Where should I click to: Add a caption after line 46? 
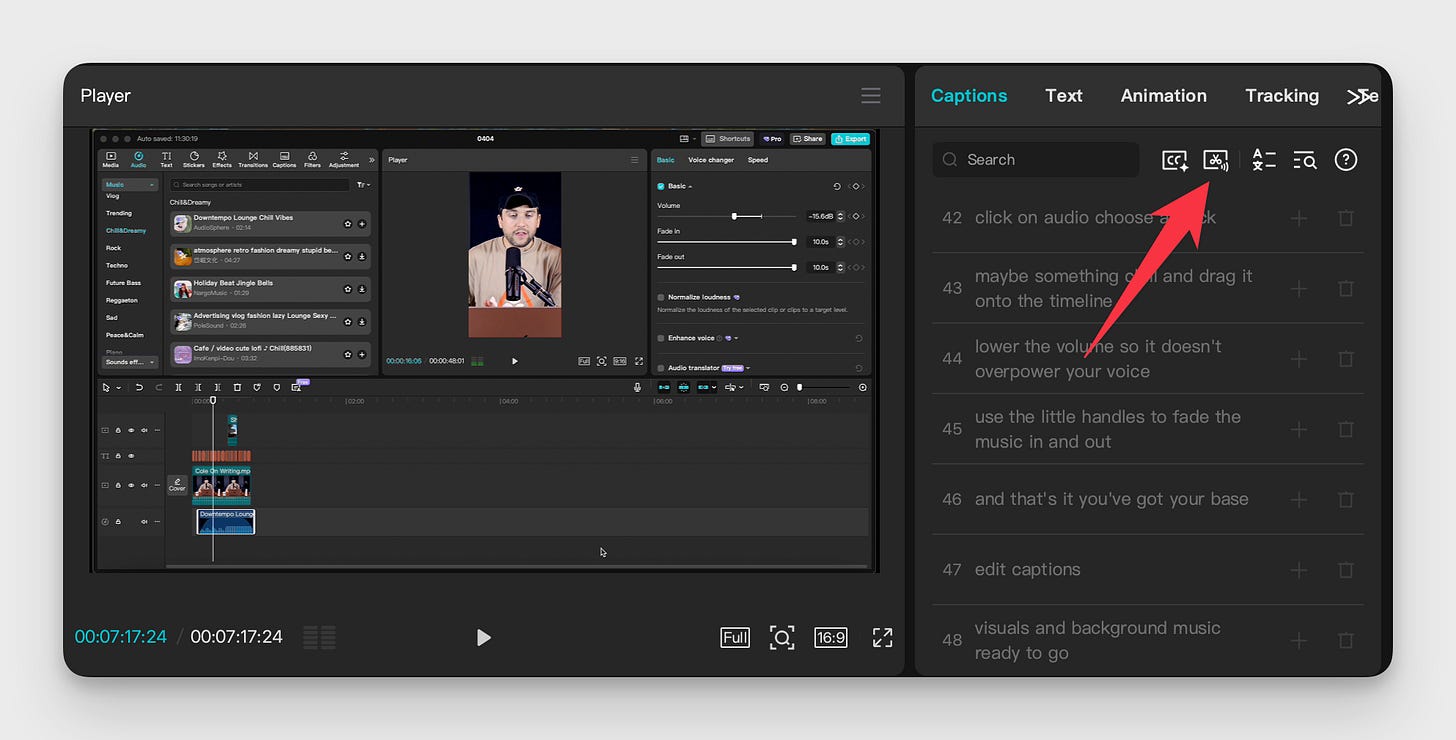1299,499
